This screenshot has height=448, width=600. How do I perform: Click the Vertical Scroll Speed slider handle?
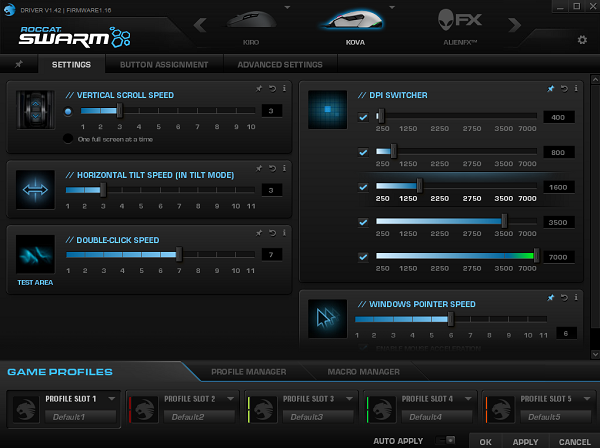[x=119, y=111]
